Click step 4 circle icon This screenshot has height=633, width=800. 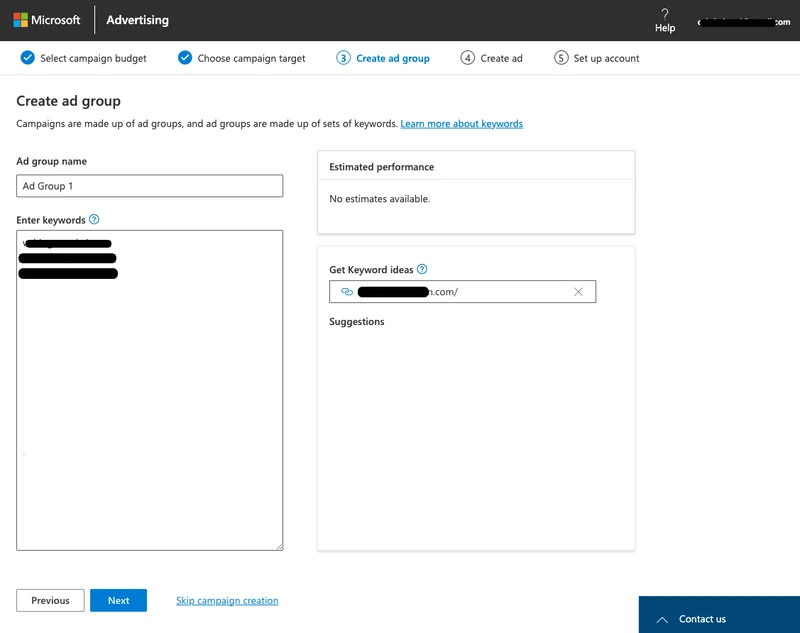(468, 58)
